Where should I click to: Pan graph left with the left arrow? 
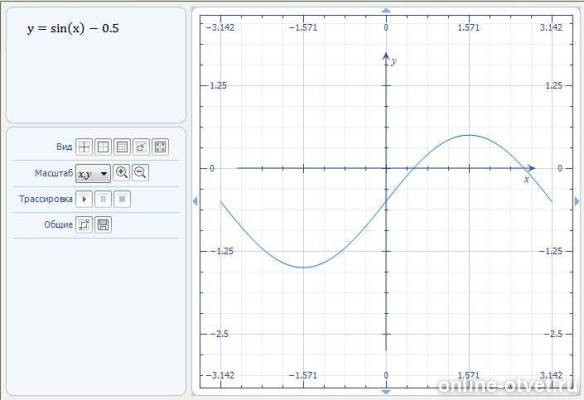coord(195,201)
